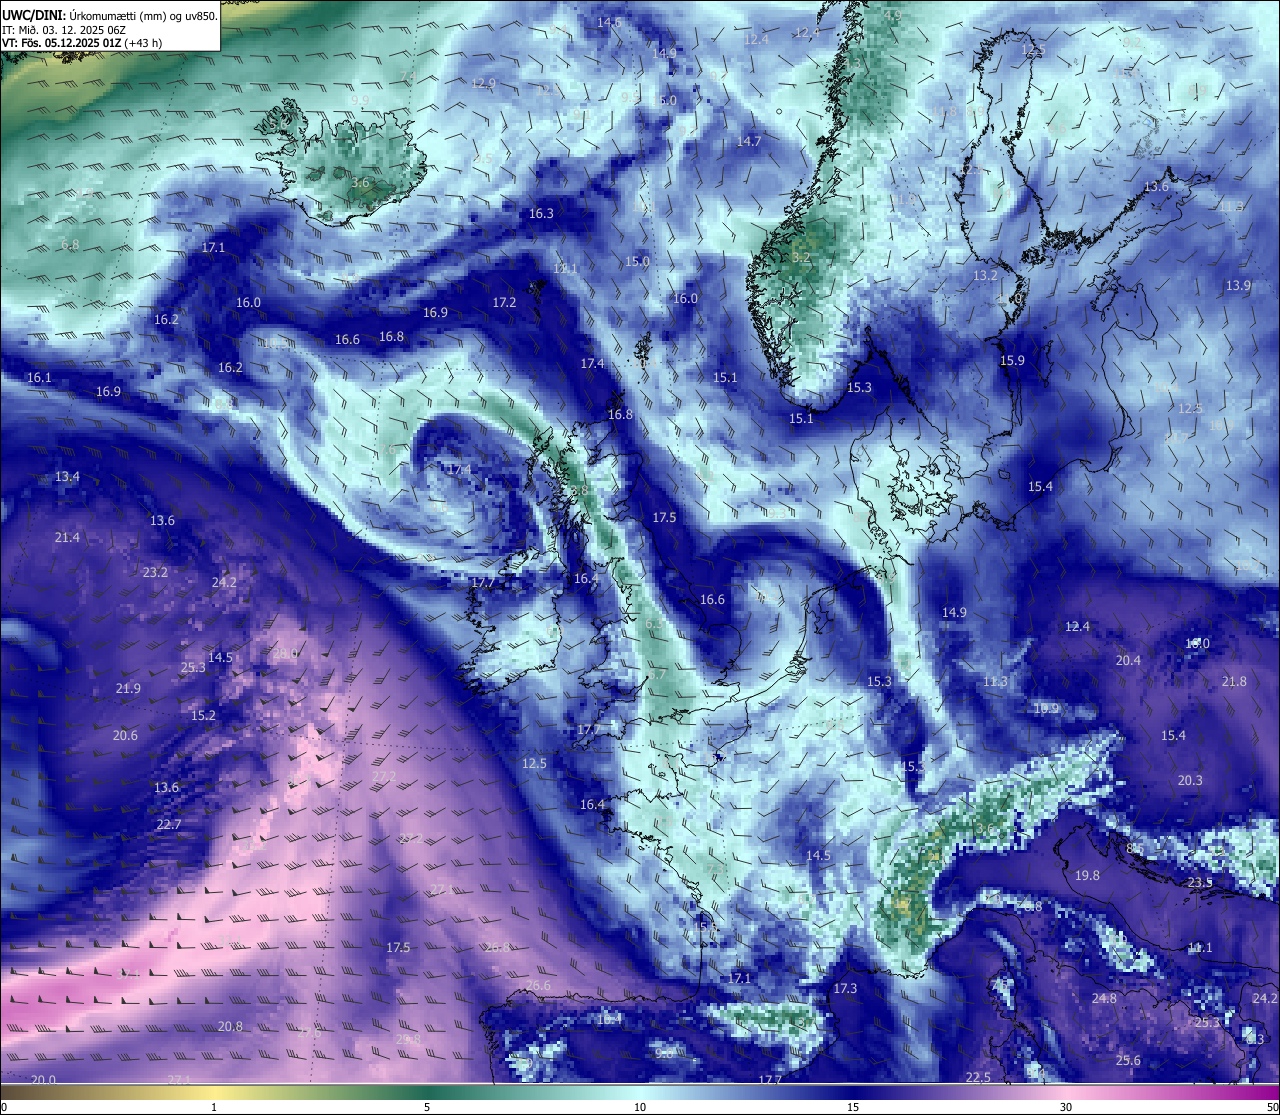Click the 15.0 map value
1280x1115 pixels.
637,261
